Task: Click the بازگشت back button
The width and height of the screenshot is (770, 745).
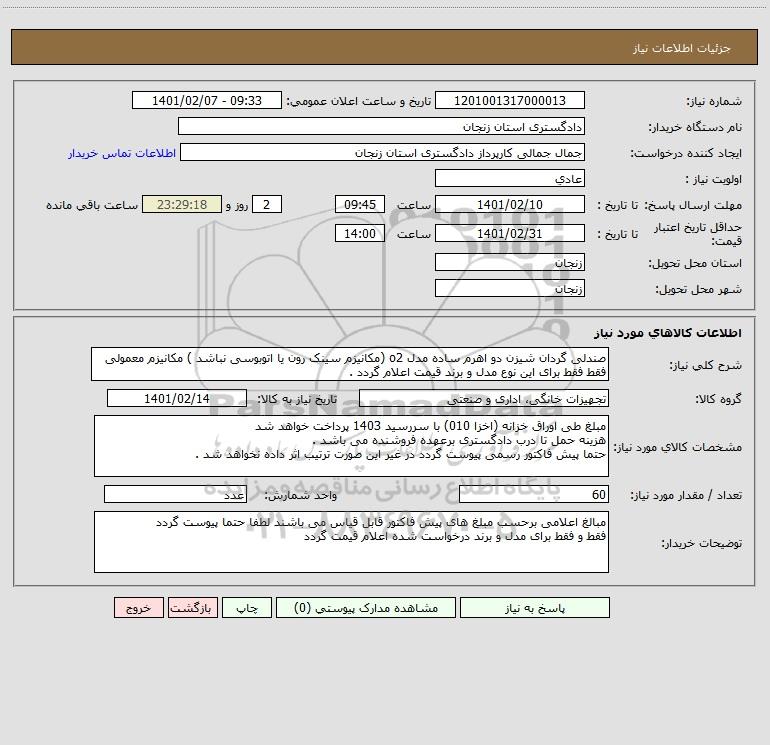Action: click(x=192, y=608)
